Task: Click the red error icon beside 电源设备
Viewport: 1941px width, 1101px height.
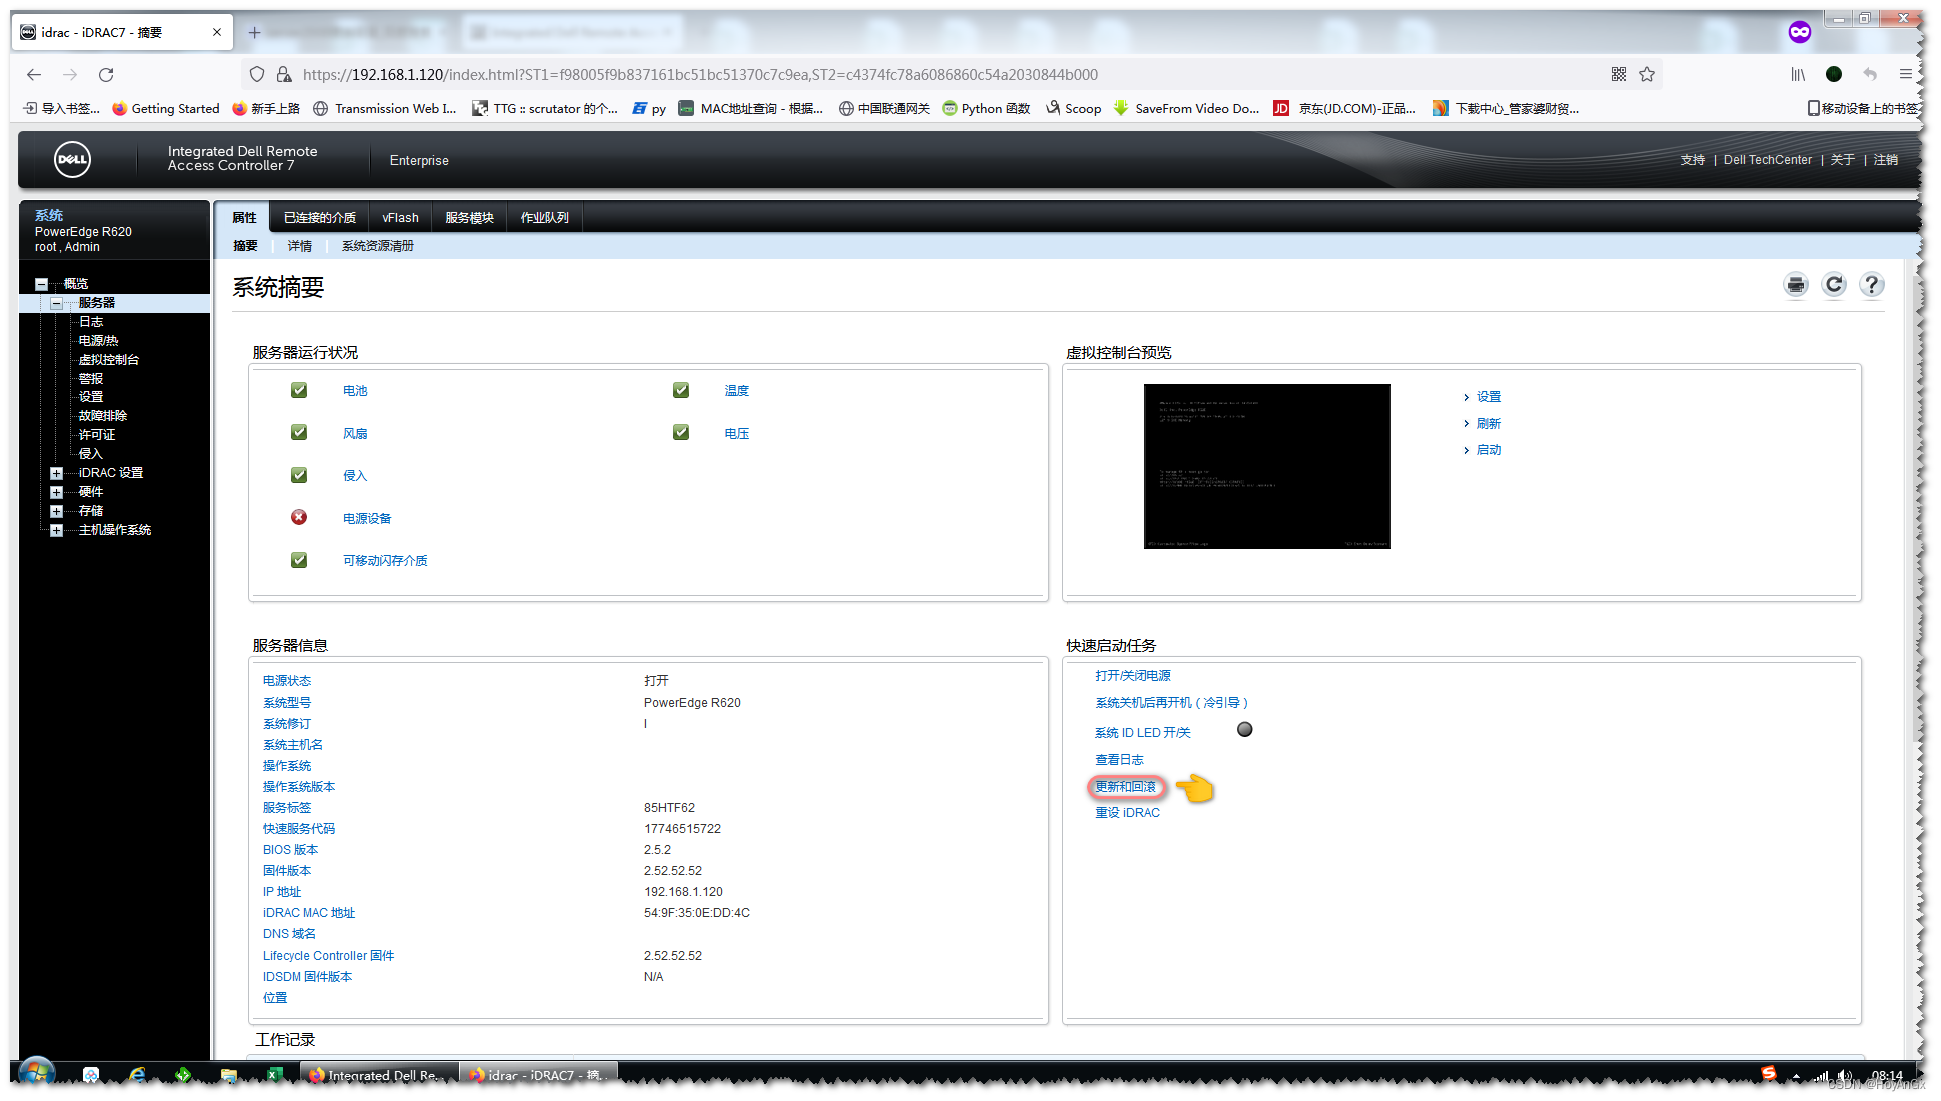Action: point(299,518)
